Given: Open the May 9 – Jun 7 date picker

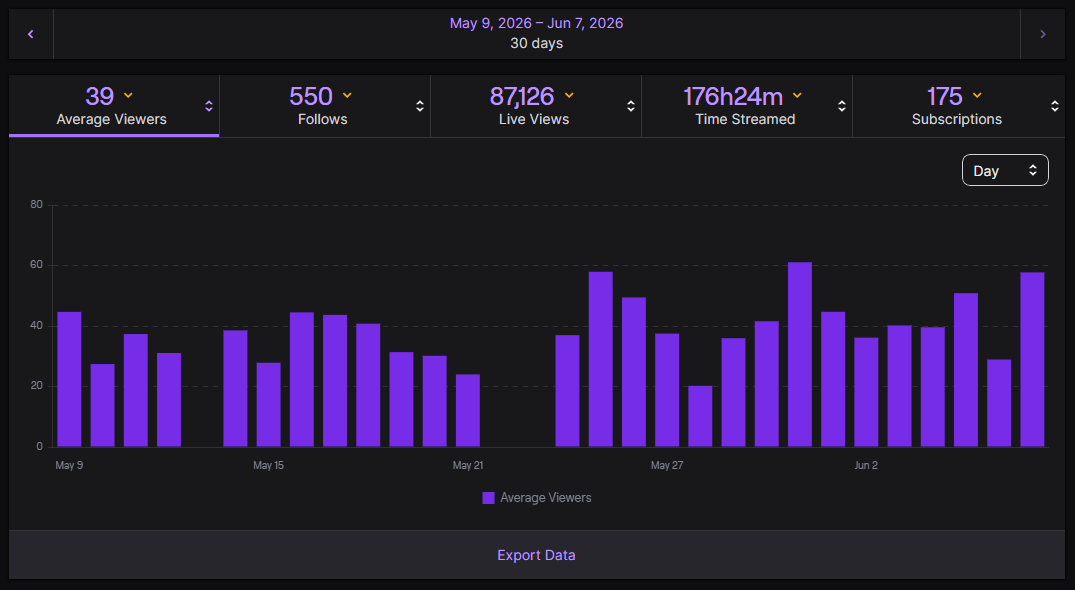Looking at the screenshot, I should 536,23.
